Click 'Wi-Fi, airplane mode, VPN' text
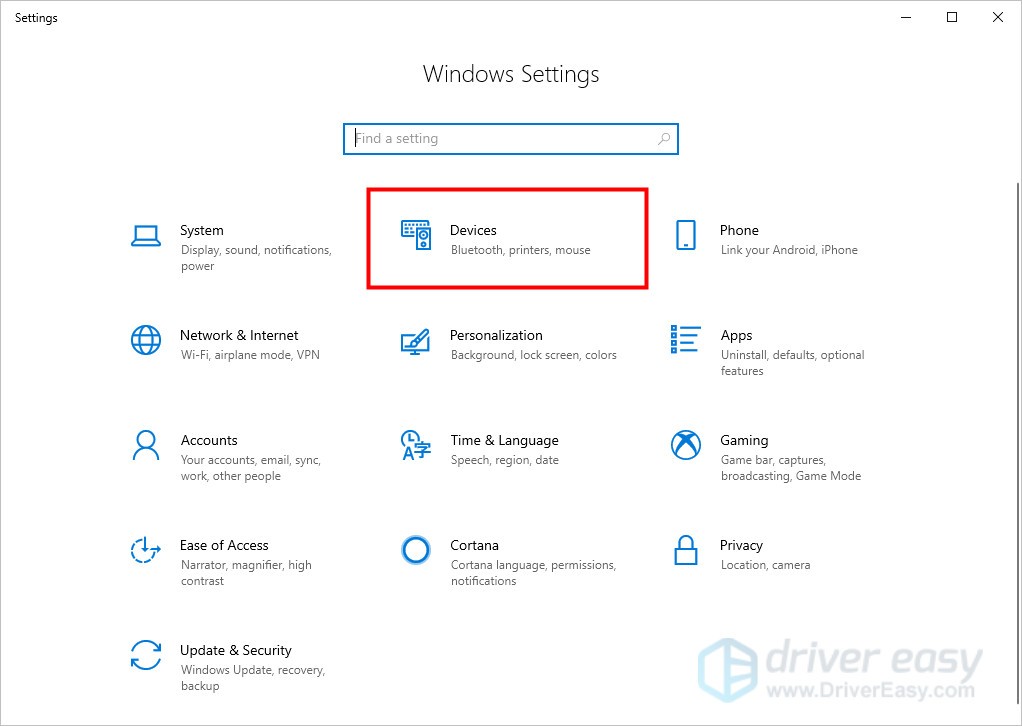 (x=250, y=355)
